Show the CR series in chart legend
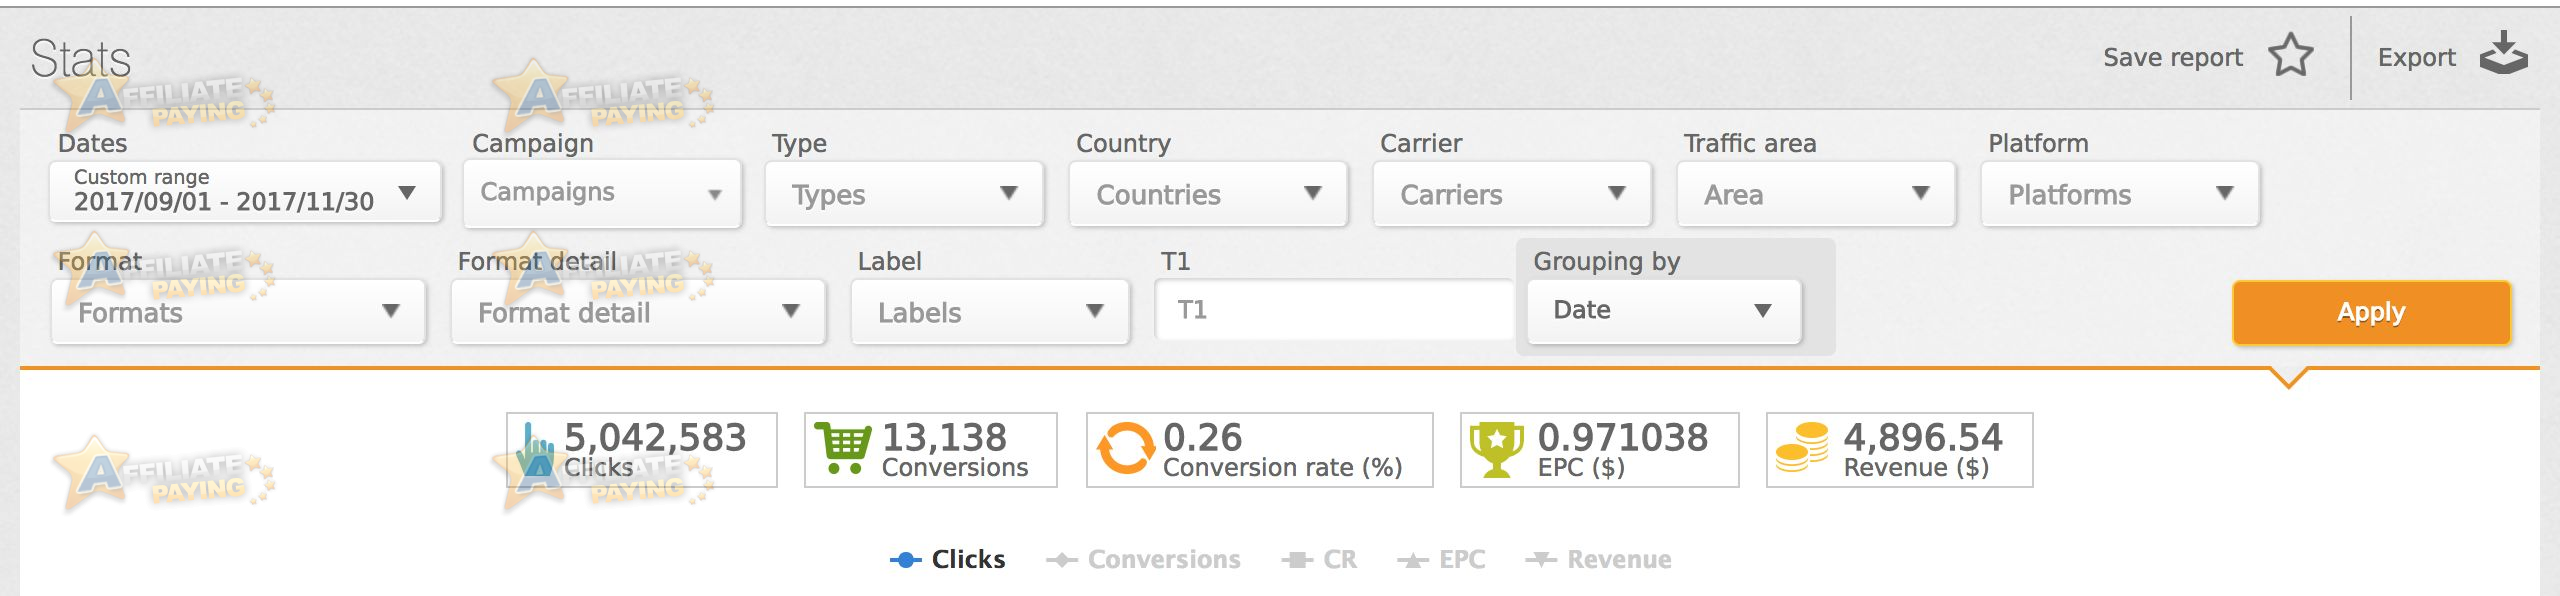Viewport: 2560px width, 596px height. tap(1320, 559)
